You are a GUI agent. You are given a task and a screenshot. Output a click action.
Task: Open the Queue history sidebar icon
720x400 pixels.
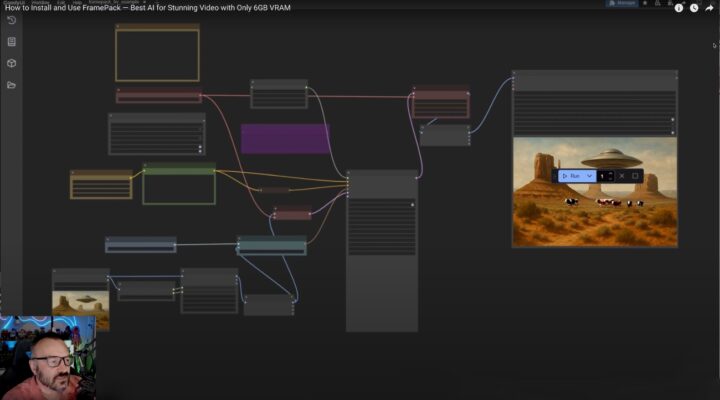[11, 20]
